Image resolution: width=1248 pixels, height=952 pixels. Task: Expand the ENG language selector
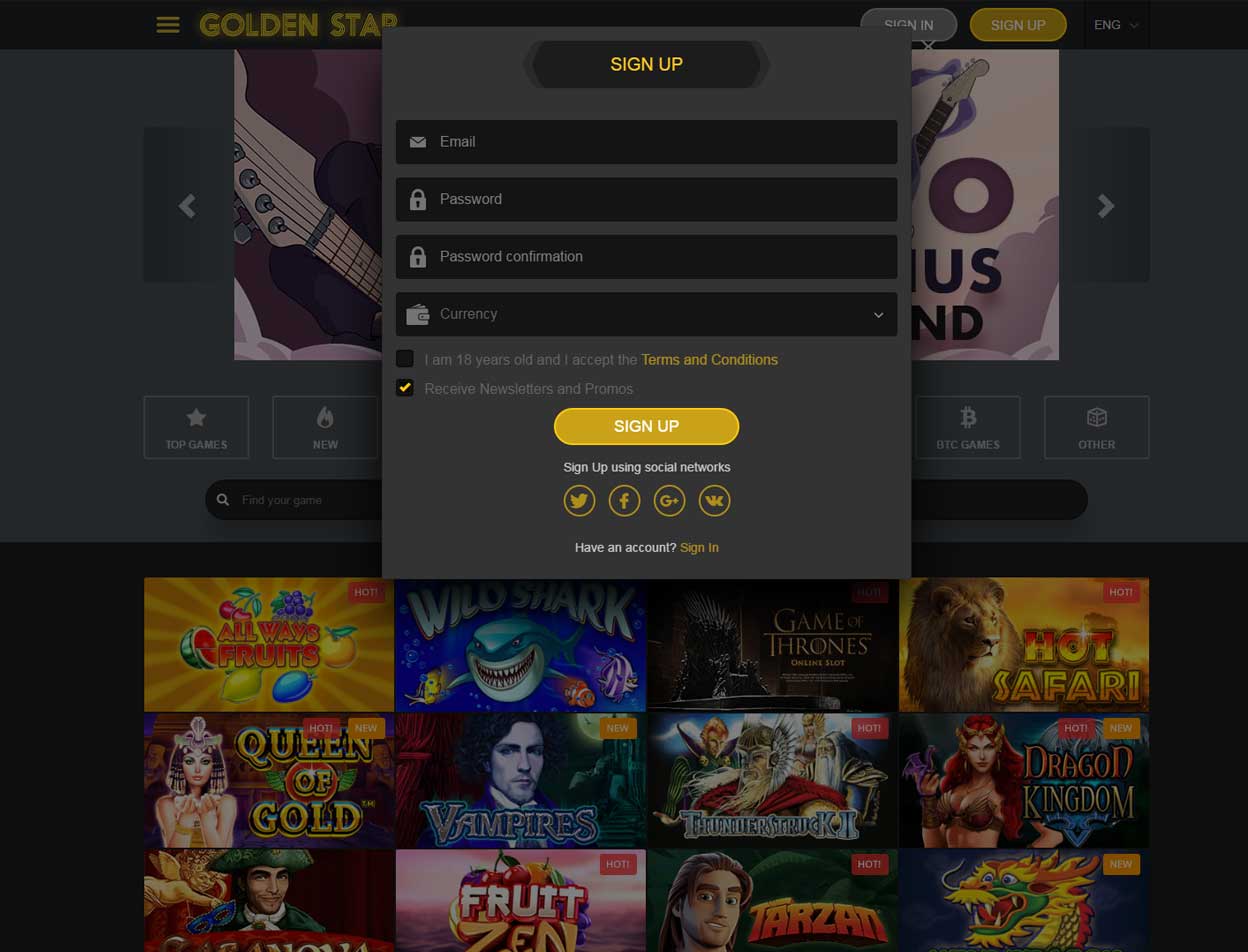click(x=1116, y=25)
